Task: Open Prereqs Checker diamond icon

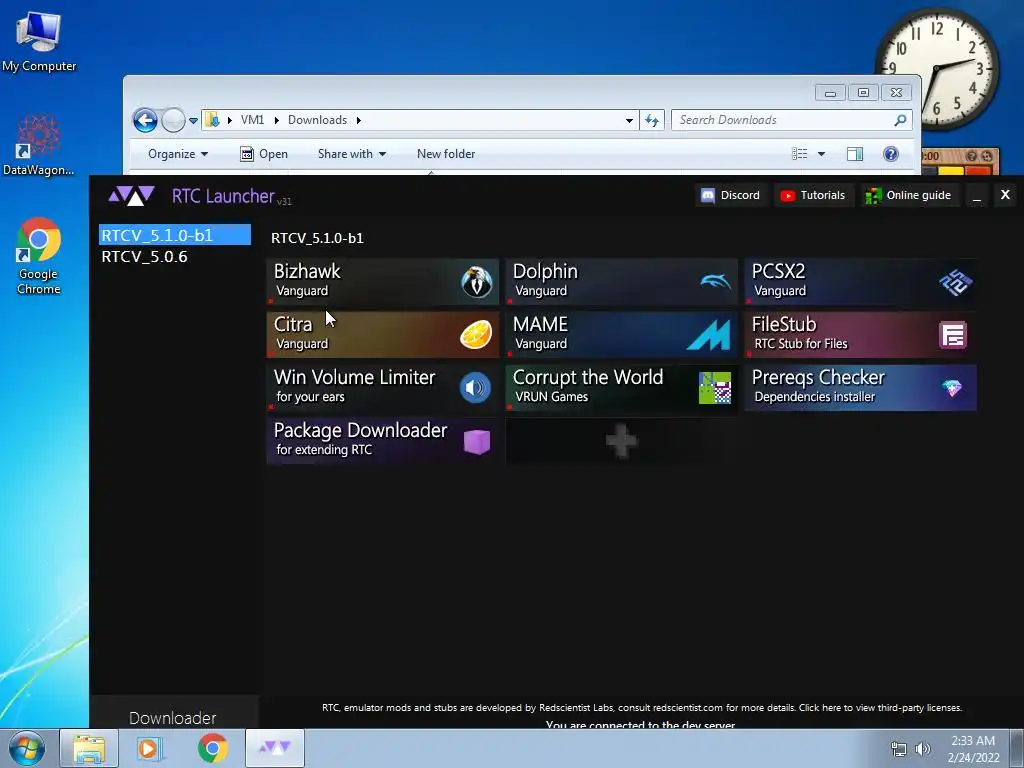Action: coord(952,389)
